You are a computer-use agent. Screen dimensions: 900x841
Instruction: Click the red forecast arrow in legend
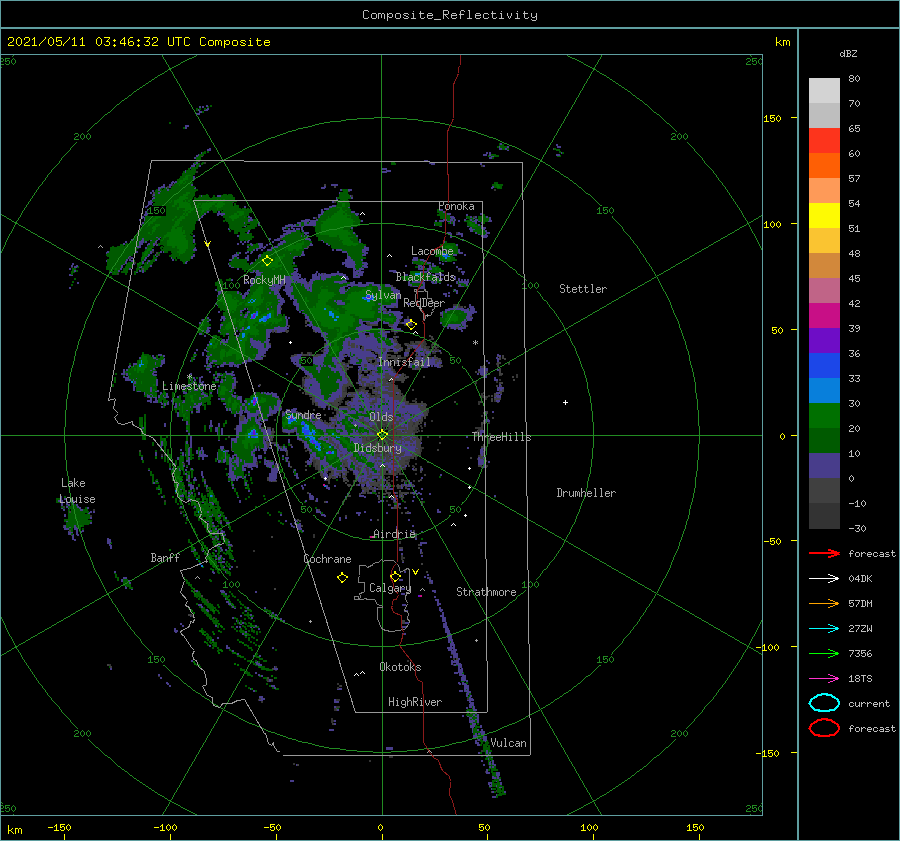(x=824, y=553)
